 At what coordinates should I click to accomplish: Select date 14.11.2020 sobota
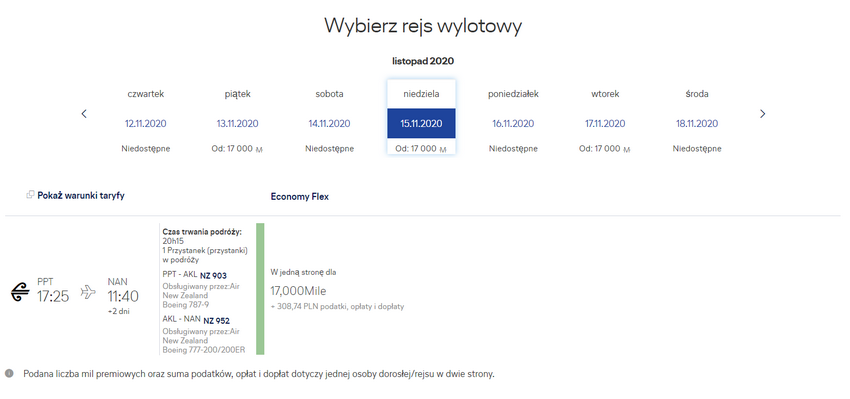click(330, 124)
